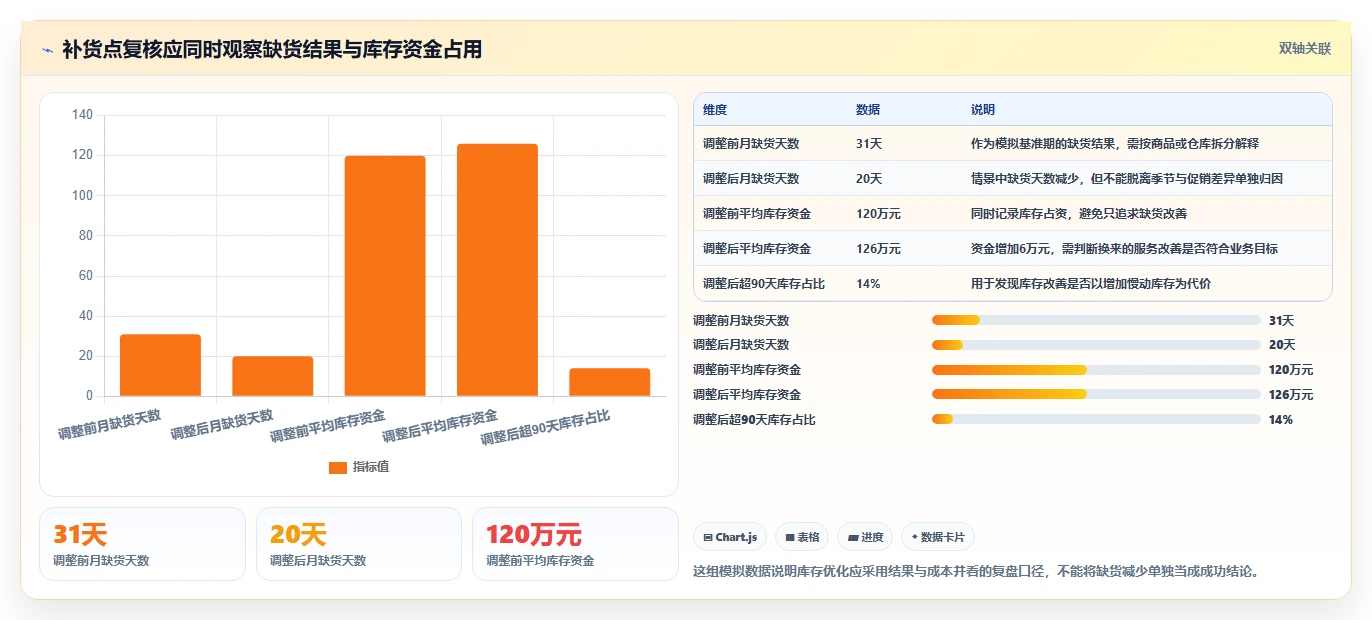Click the footer note starting 这组模拟数据说明
The width and height of the screenshot is (1372, 620).
click(976, 572)
